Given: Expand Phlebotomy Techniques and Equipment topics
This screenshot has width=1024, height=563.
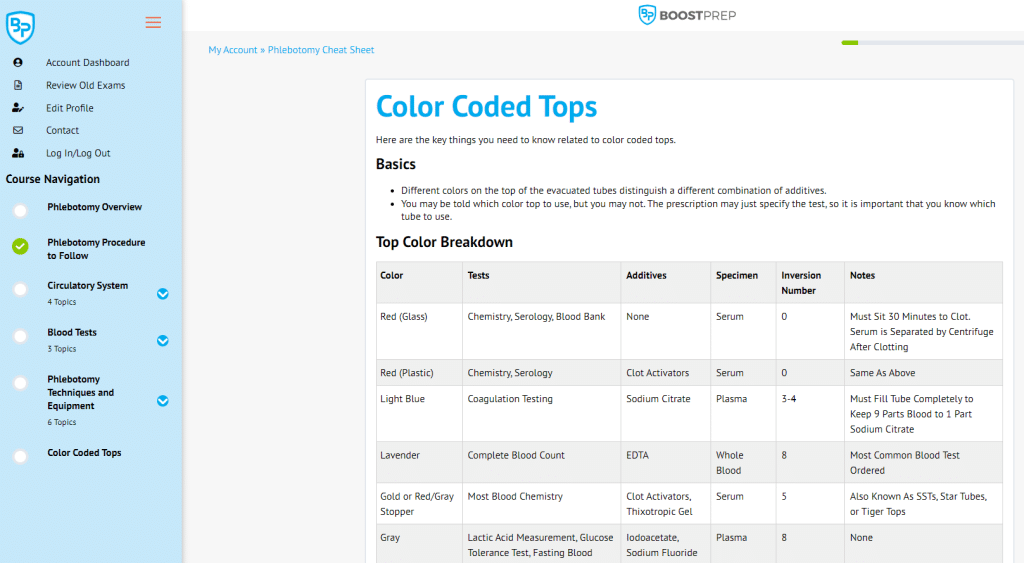Looking at the screenshot, I should point(163,401).
